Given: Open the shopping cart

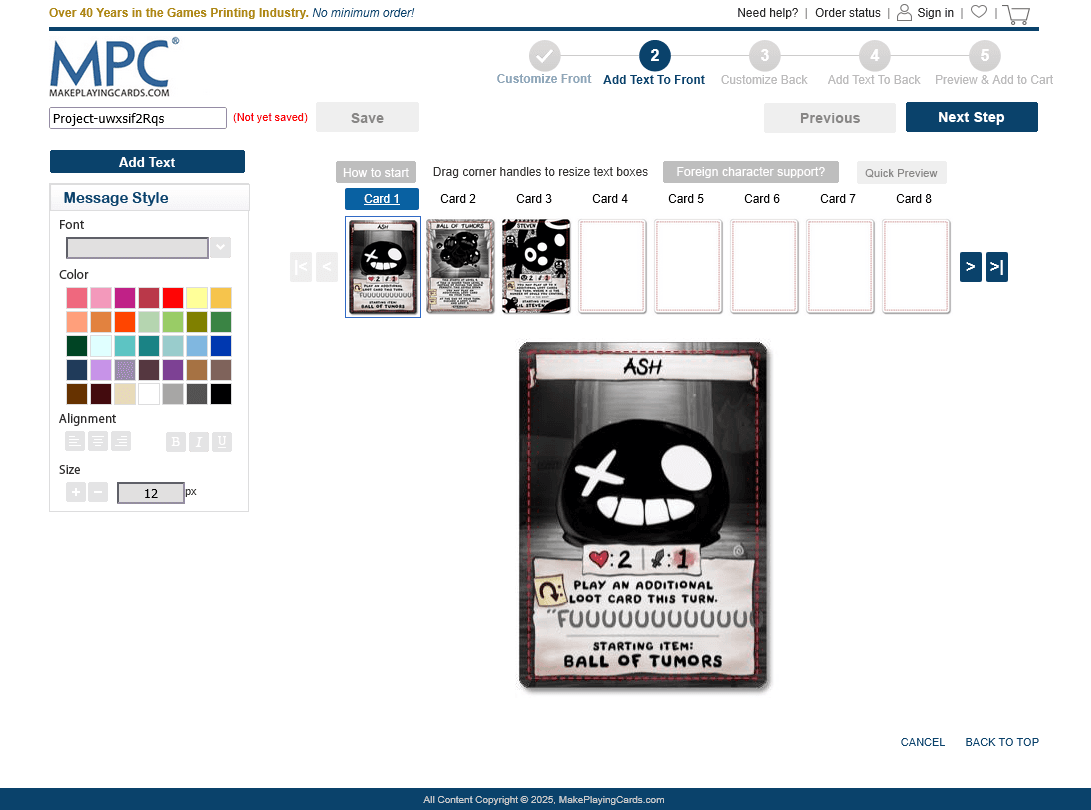Looking at the screenshot, I should pyautogui.click(x=1016, y=13).
